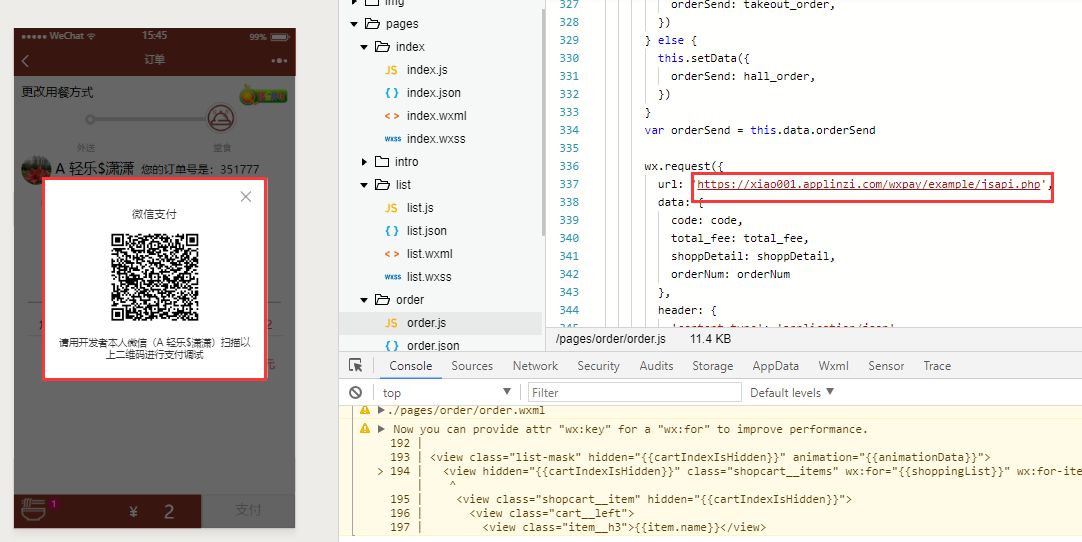
Task: Switch to the Console tab
Action: [411, 366]
